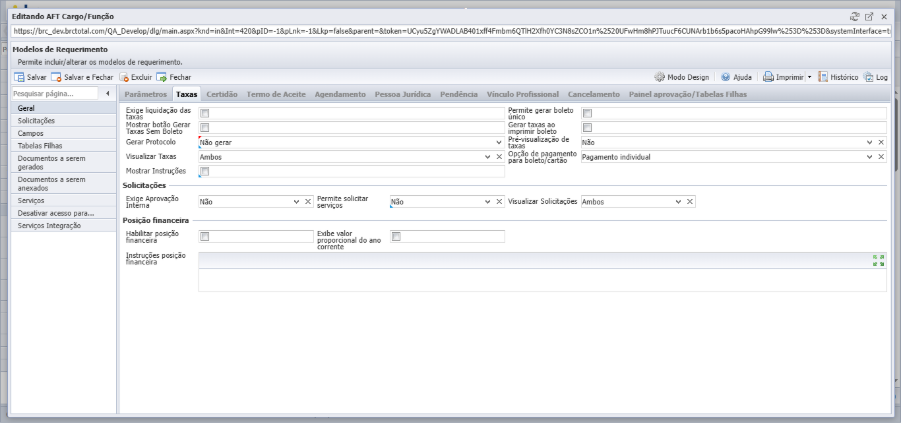Open Desativar acesso para... page
This screenshot has width=901, height=423.
point(63,213)
